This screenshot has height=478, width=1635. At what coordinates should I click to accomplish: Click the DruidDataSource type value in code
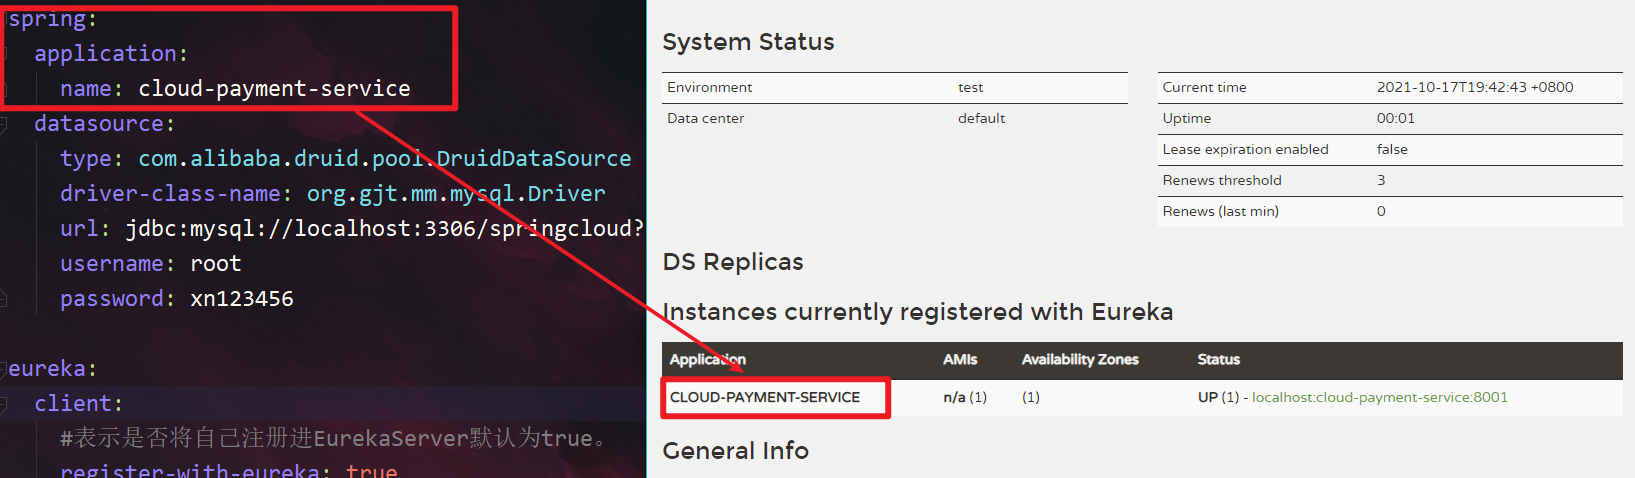tap(384, 159)
